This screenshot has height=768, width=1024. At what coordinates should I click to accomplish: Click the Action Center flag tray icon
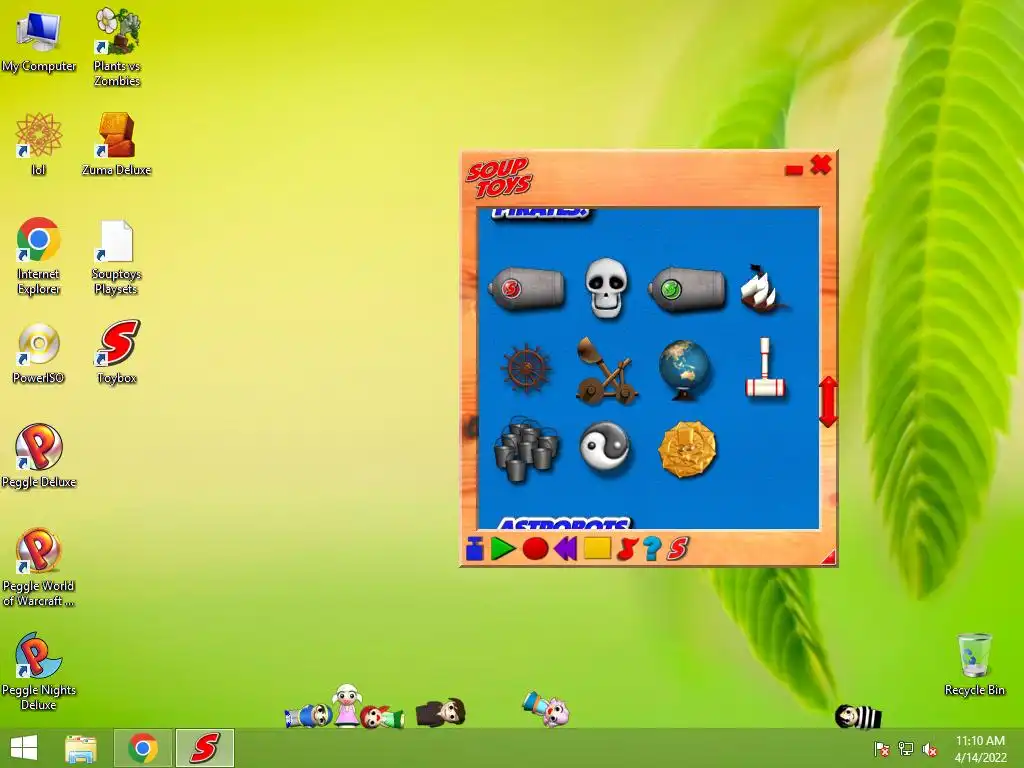[x=882, y=749]
